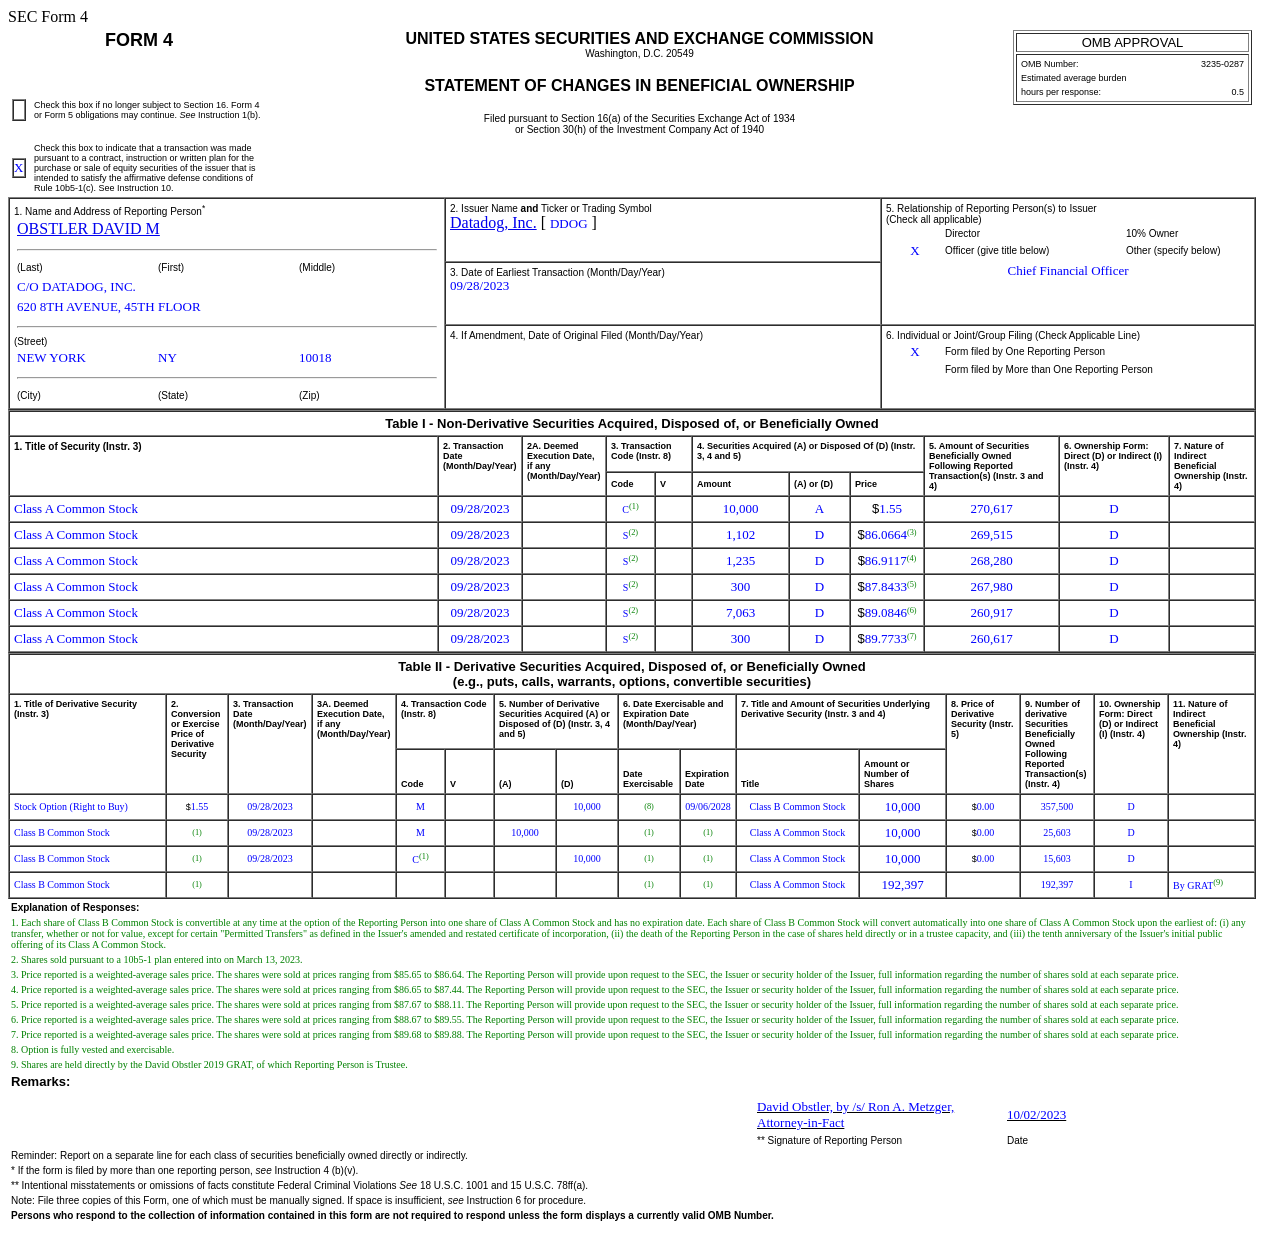The image size is (1264, 1246).
Task: Toggle the X mark beside Officer (give title below)
Action: [x=915, y=251]
